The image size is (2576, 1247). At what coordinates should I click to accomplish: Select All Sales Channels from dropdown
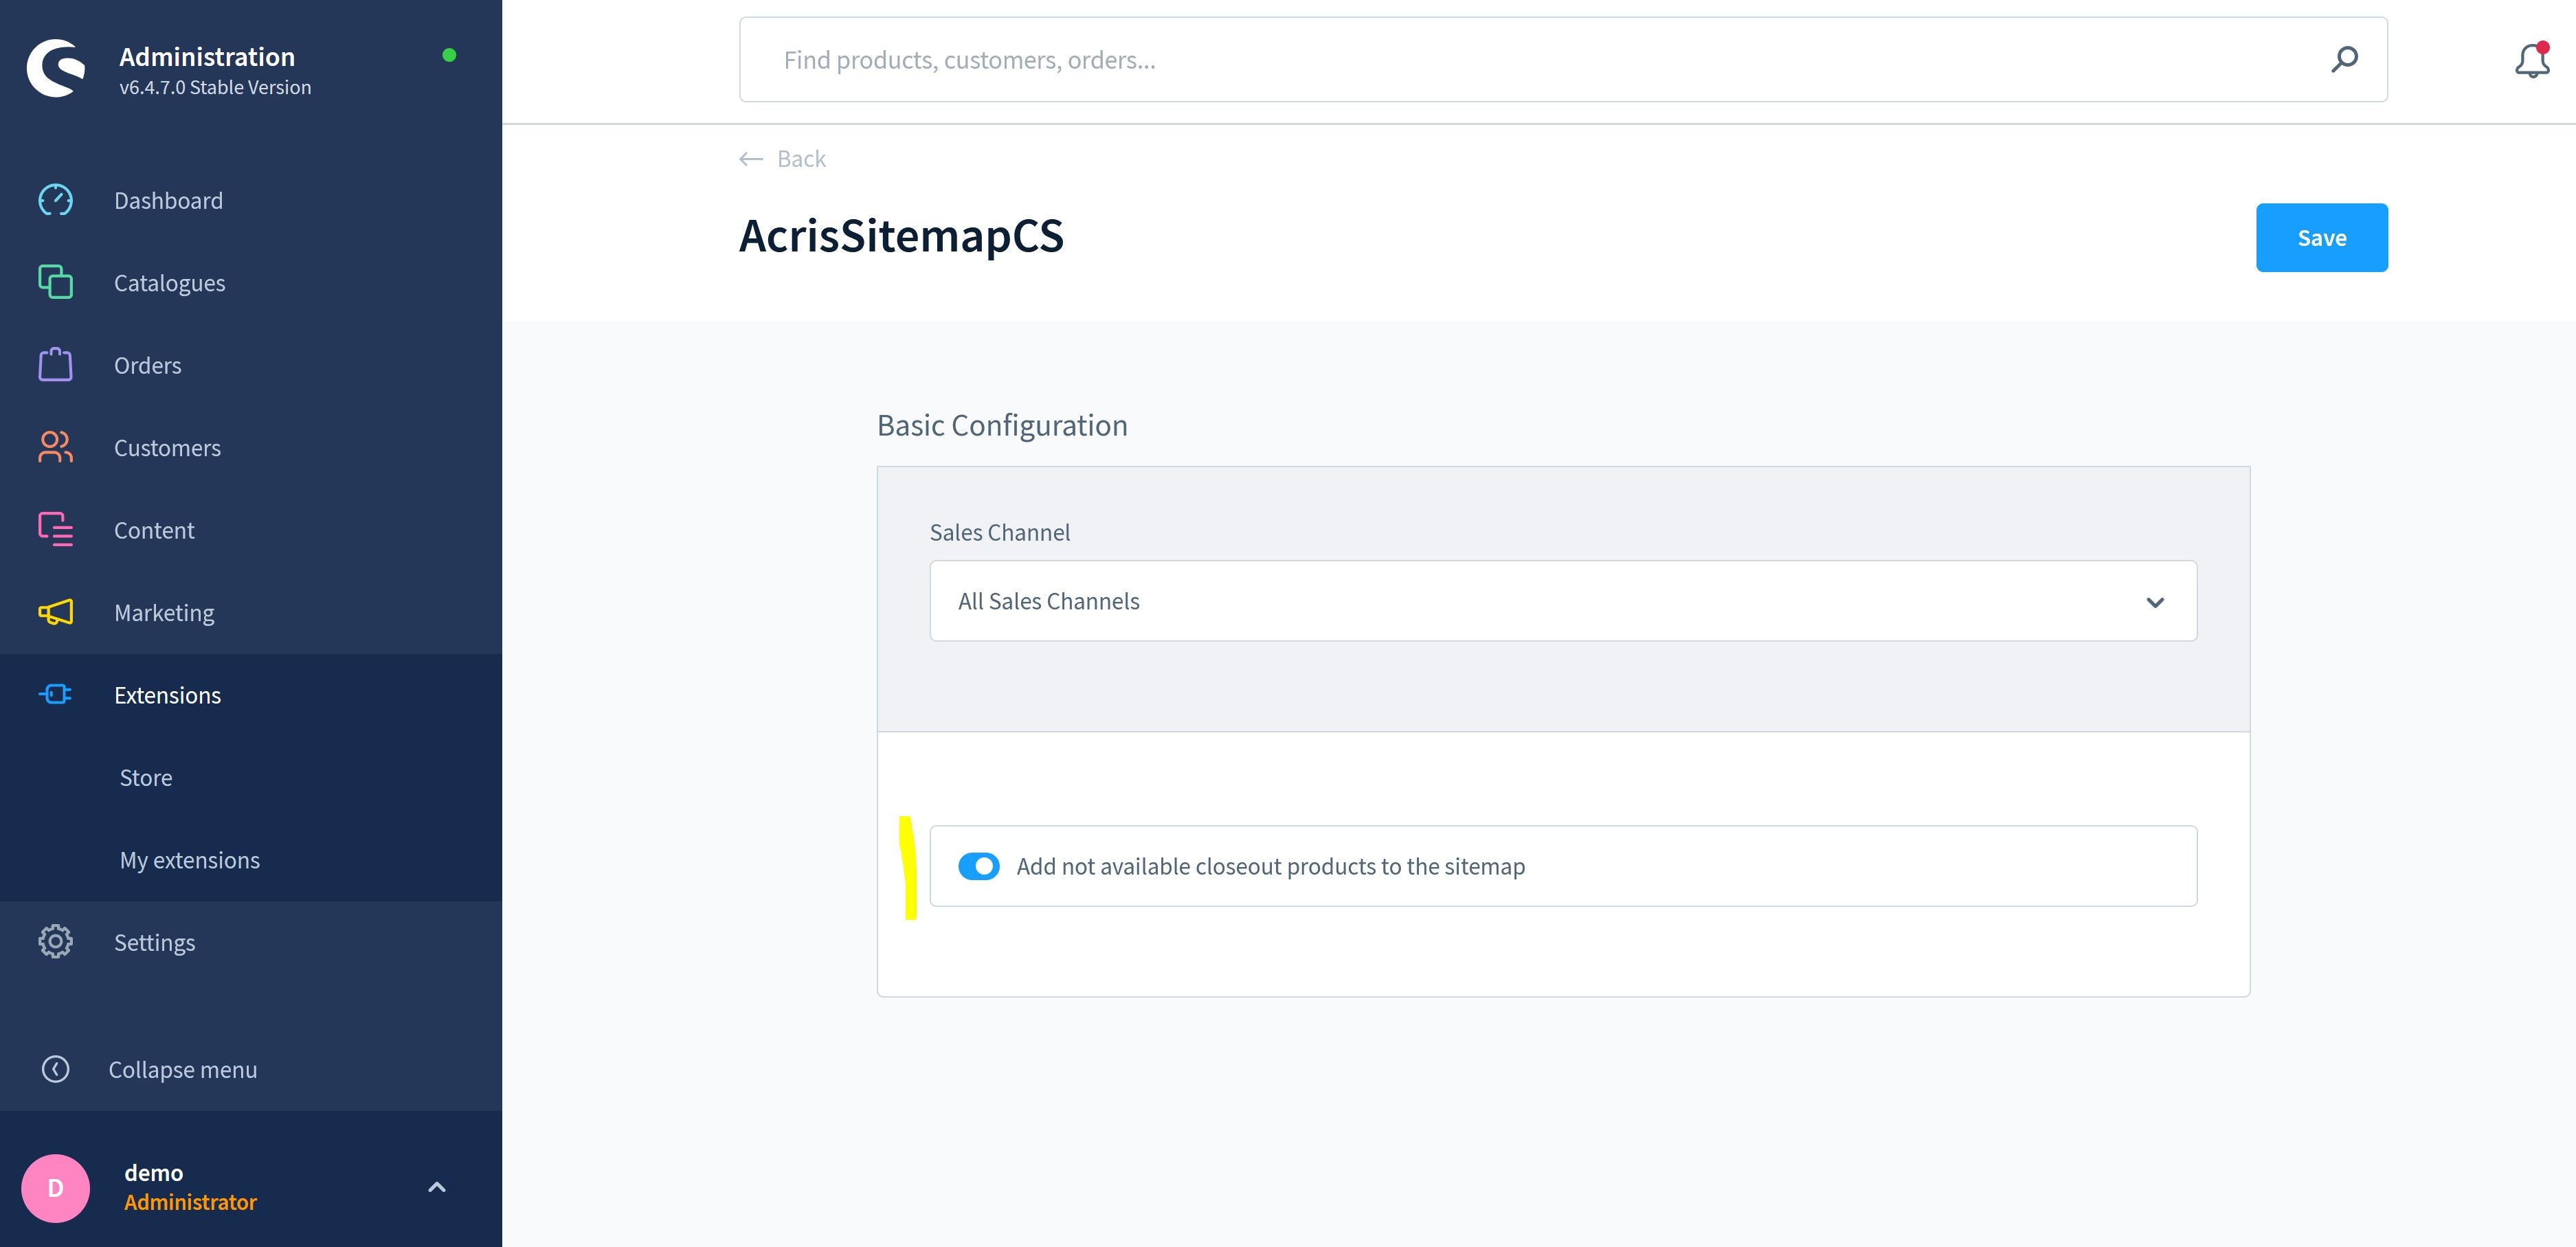[x=1563, y=600]
